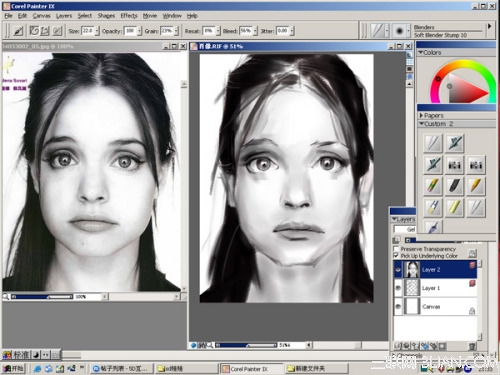
Task: Select the pale blender icon in fourth row
Action: point(476,207)
